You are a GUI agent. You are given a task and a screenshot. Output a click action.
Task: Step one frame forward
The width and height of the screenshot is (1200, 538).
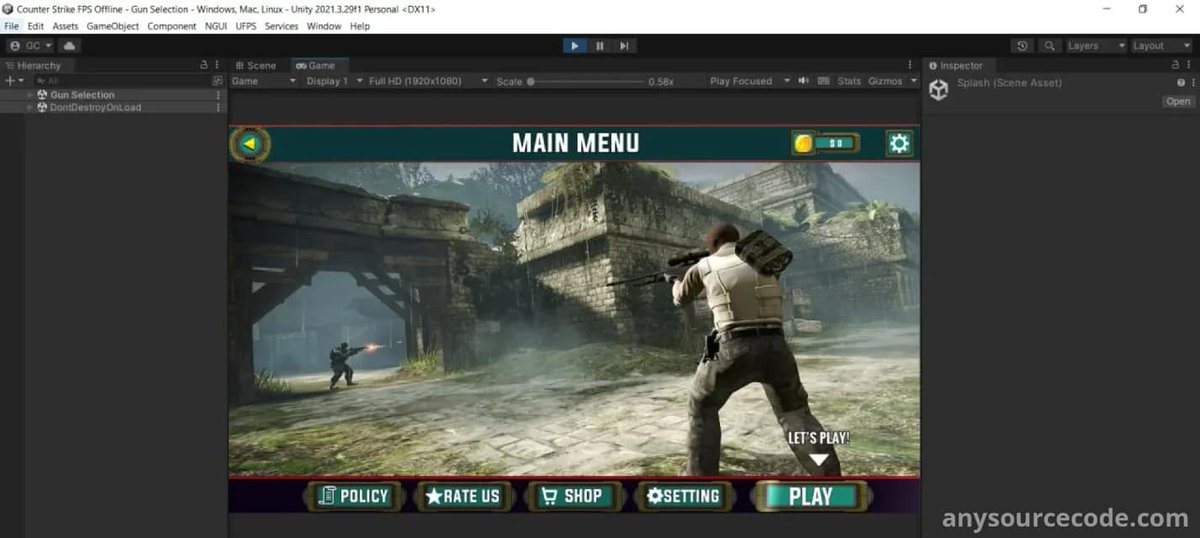click(x=624, y=45)
